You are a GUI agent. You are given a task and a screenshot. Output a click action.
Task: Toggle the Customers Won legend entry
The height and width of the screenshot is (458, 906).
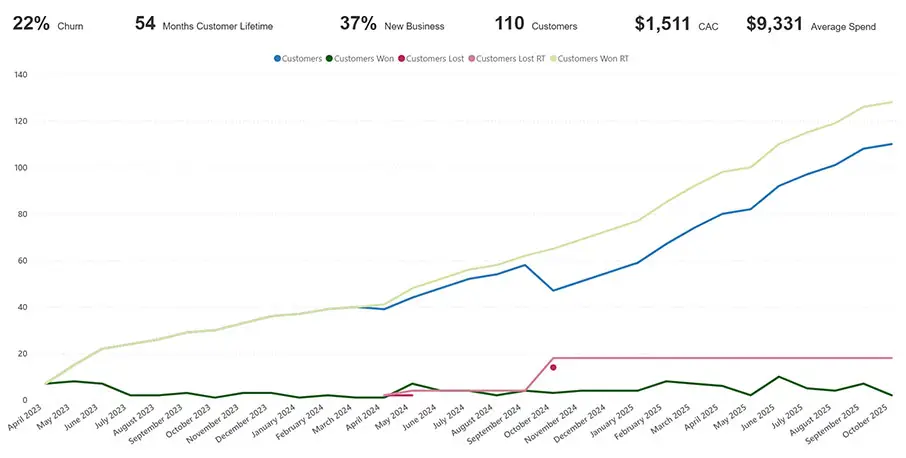363,59
